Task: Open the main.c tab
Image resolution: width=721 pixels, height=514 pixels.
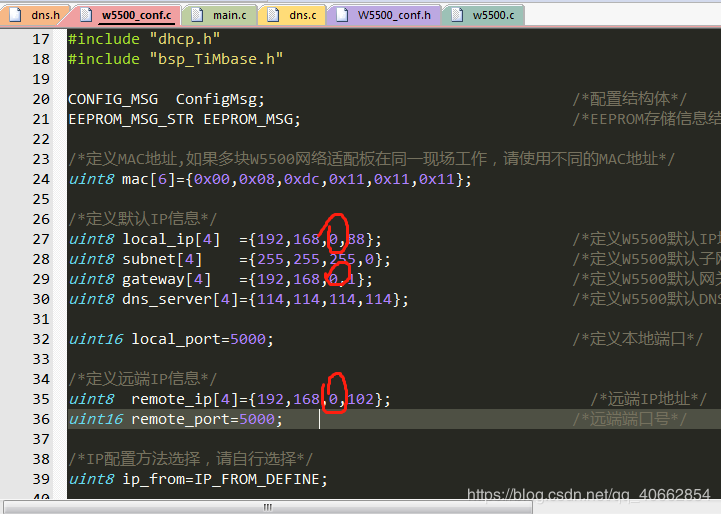Action: 220,15
